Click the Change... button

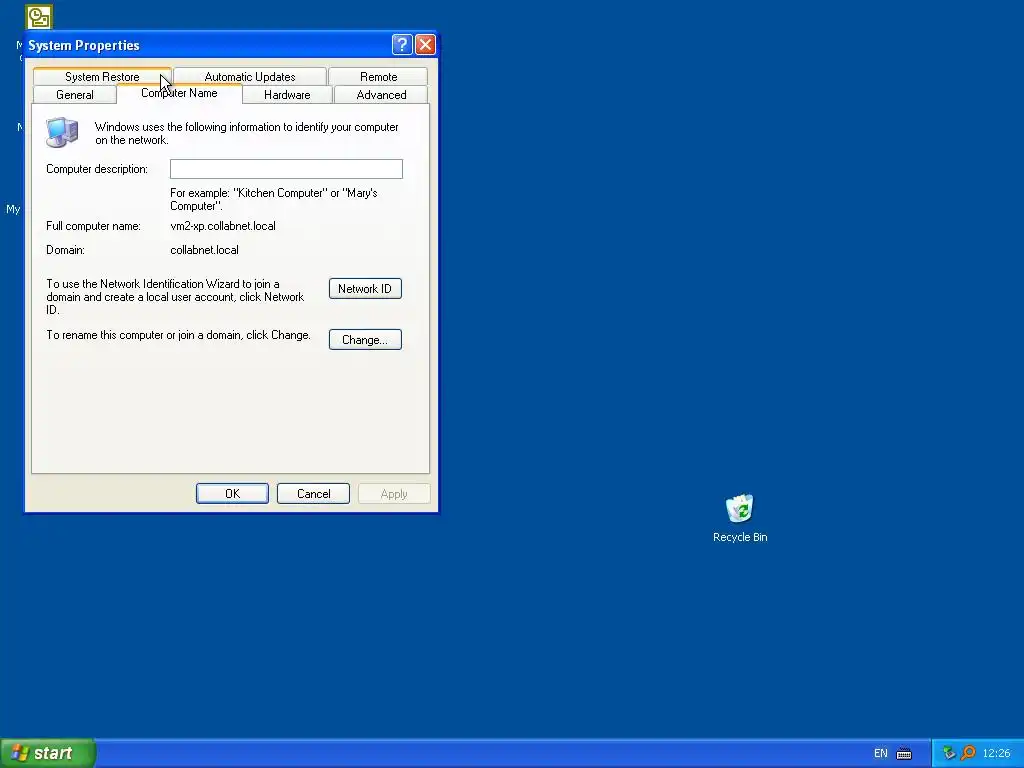coord(365,340)
